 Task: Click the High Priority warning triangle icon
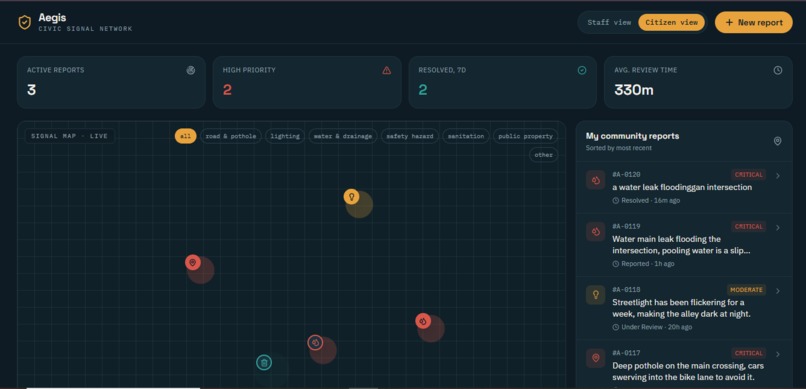tap(387, 70)
